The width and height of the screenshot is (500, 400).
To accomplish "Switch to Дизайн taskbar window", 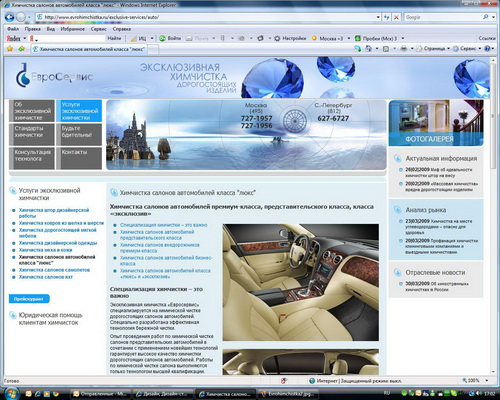I will (163, 394).
